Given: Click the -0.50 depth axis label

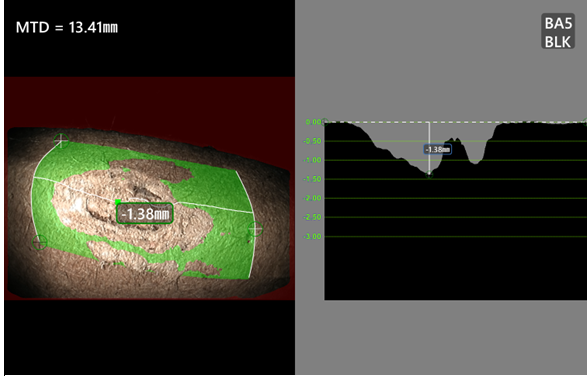Looking at the screenshot, I should pyautogui.click(x=312, y=141).
